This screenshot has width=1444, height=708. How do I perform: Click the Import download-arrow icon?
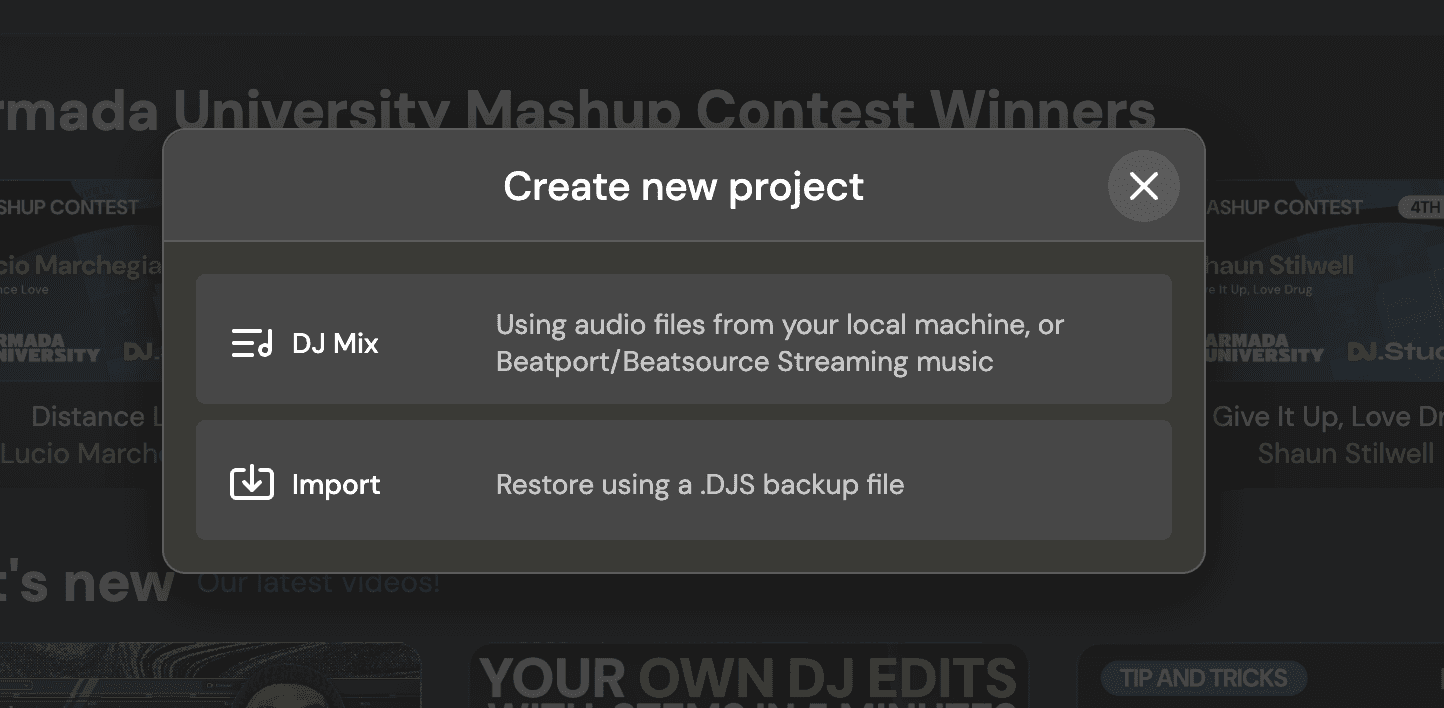(x=252, y=481)
